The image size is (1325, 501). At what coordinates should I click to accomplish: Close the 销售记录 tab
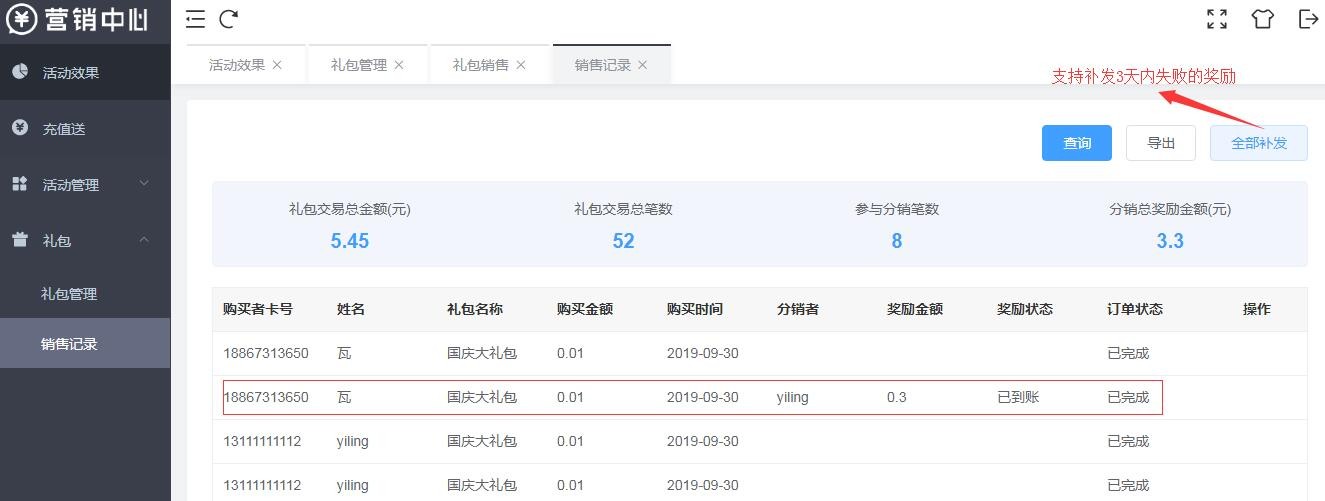(x=643, y=65)
